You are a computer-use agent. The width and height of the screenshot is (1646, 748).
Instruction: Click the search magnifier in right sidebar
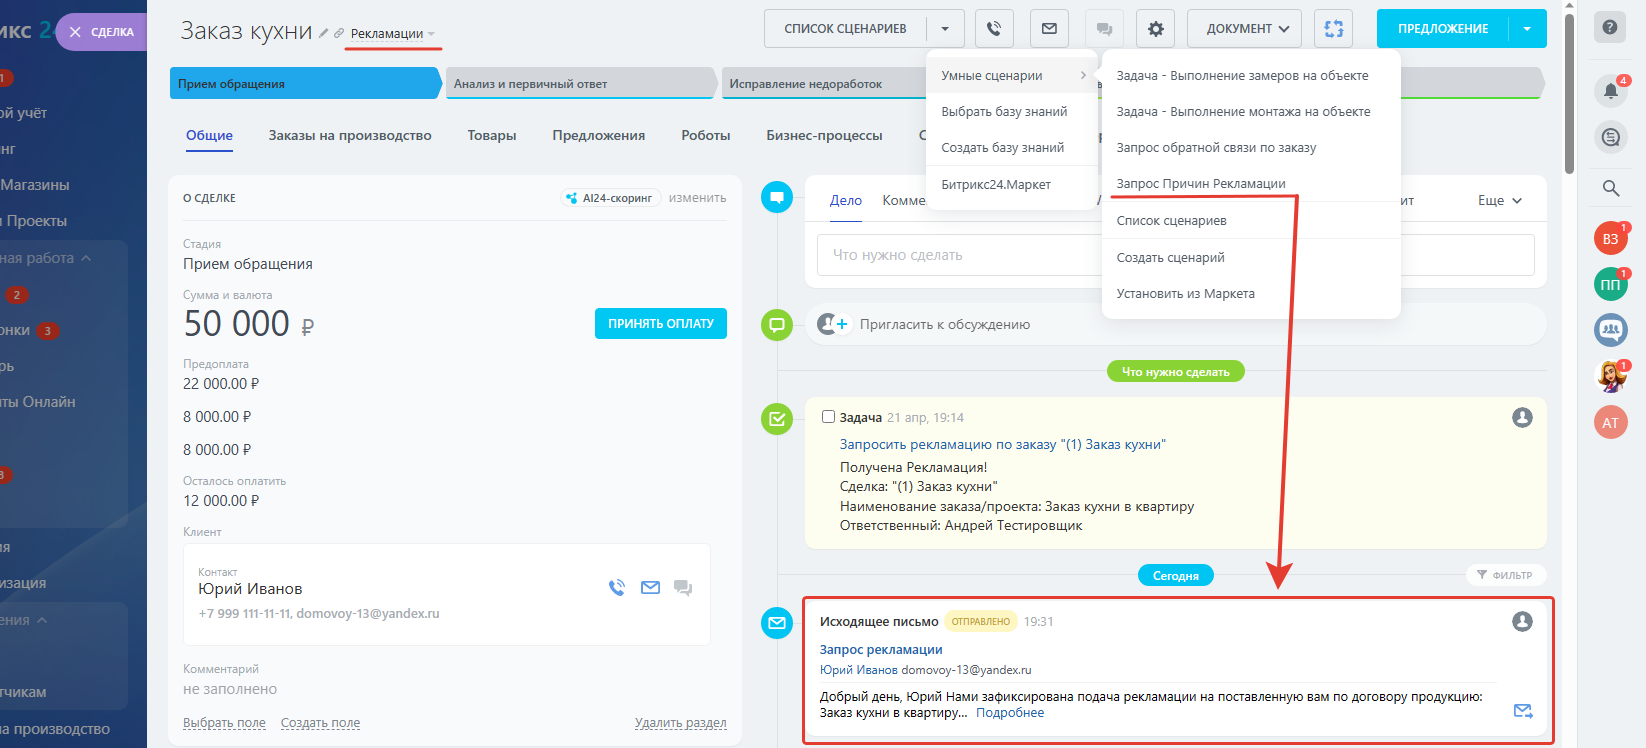(1611, 188)
